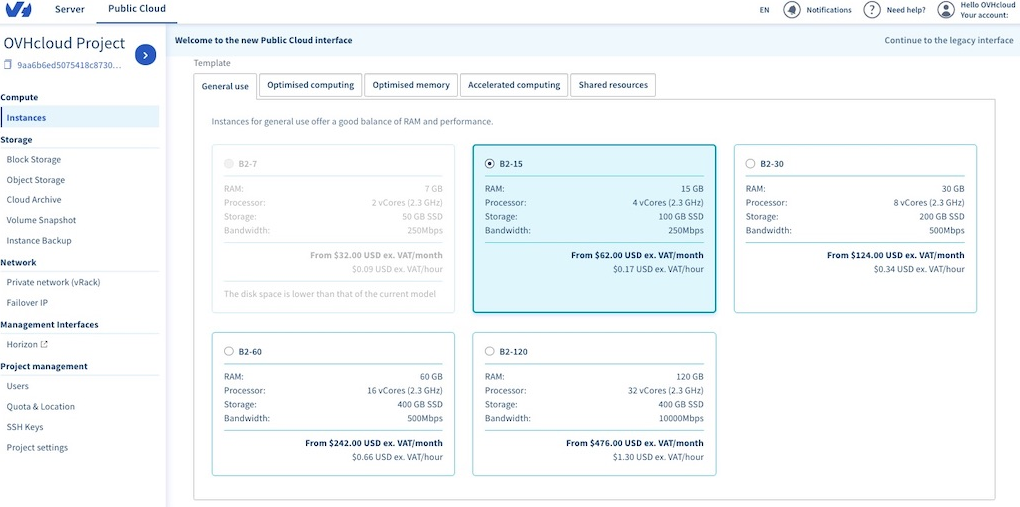Click the OVHcloud Project title
Image resolution: width=1020 pixels, height=507 pixels.
pos(64,44)
